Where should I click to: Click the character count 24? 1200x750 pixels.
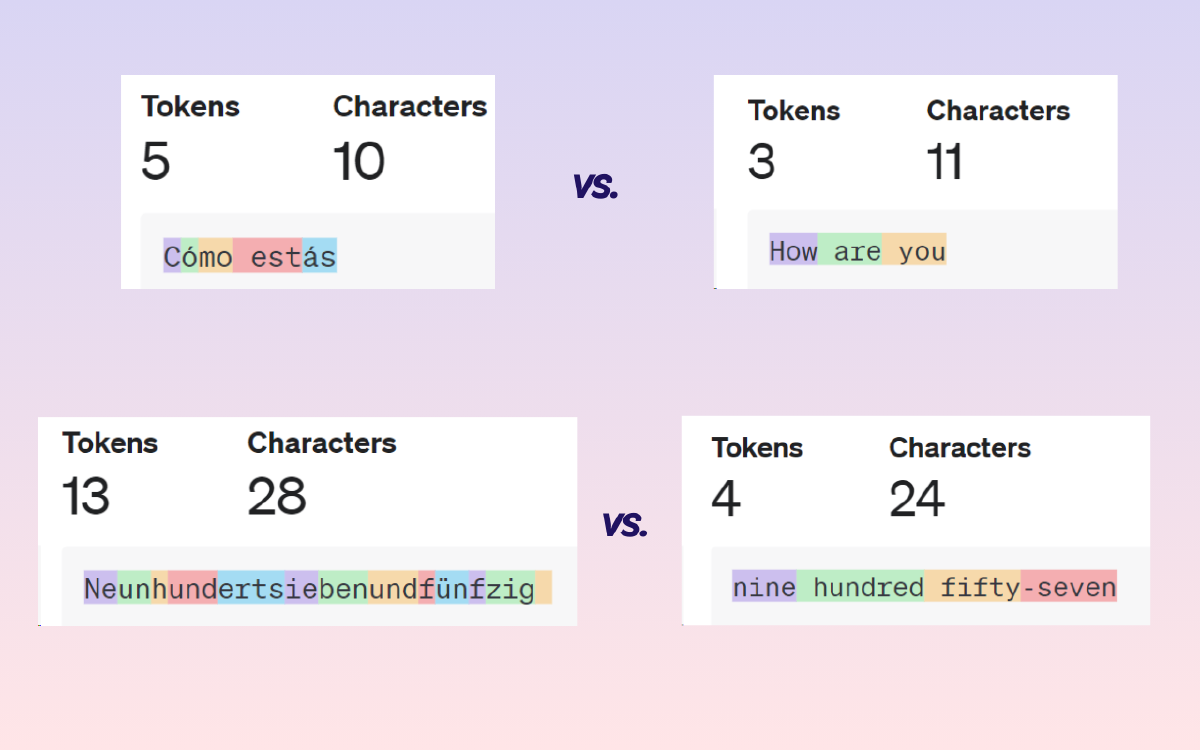(x=916, y=499)
